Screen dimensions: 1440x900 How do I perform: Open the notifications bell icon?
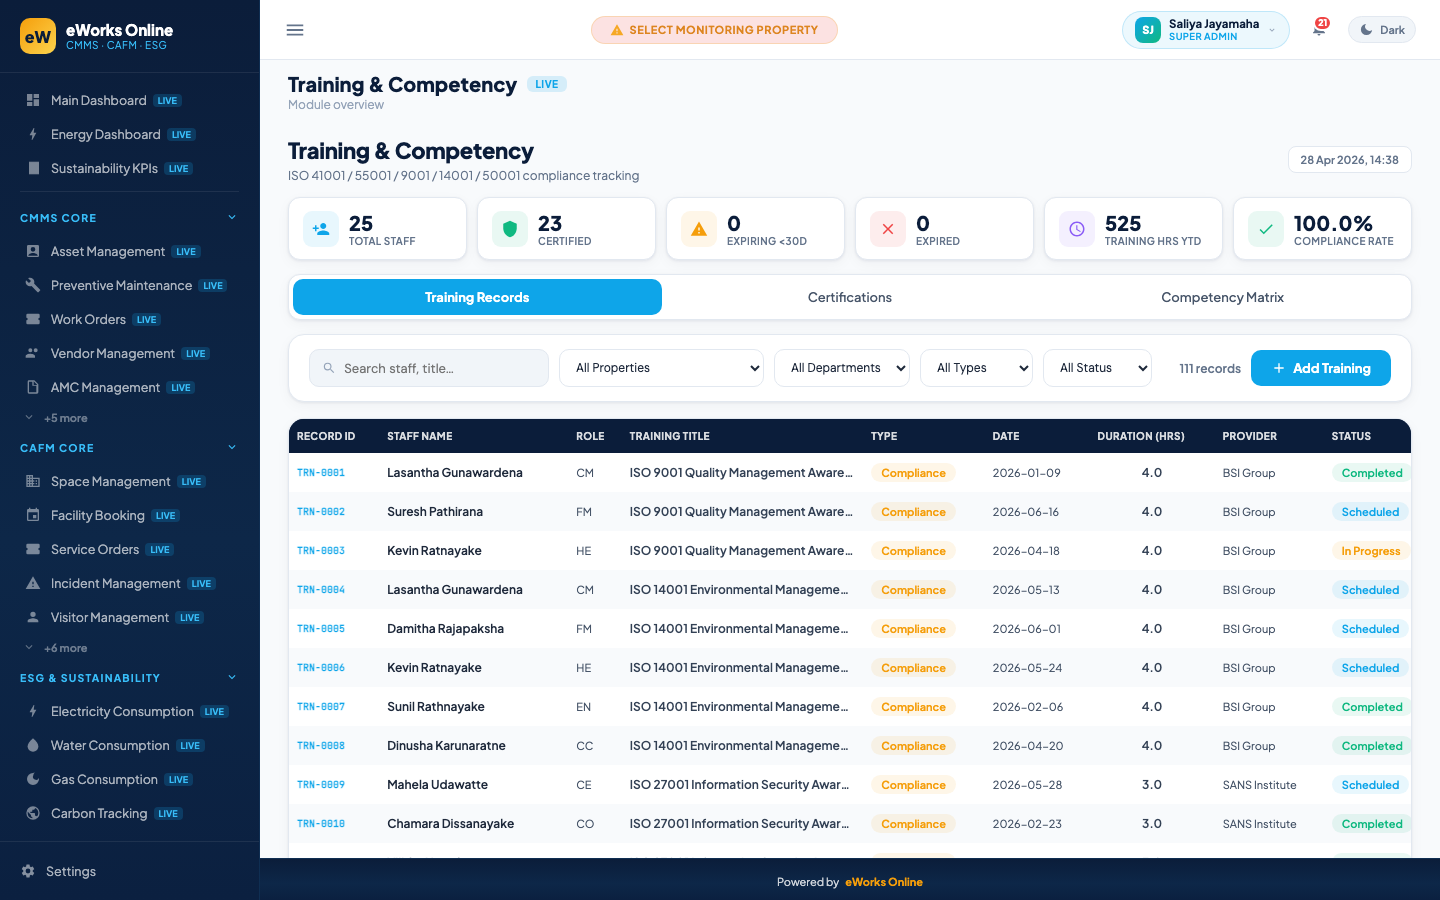(x=1319, y=29)
